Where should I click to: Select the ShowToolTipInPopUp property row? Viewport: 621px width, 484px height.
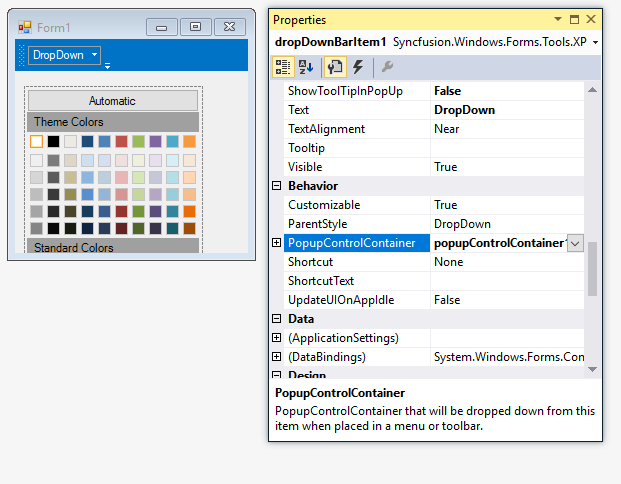tap(434, 91)
